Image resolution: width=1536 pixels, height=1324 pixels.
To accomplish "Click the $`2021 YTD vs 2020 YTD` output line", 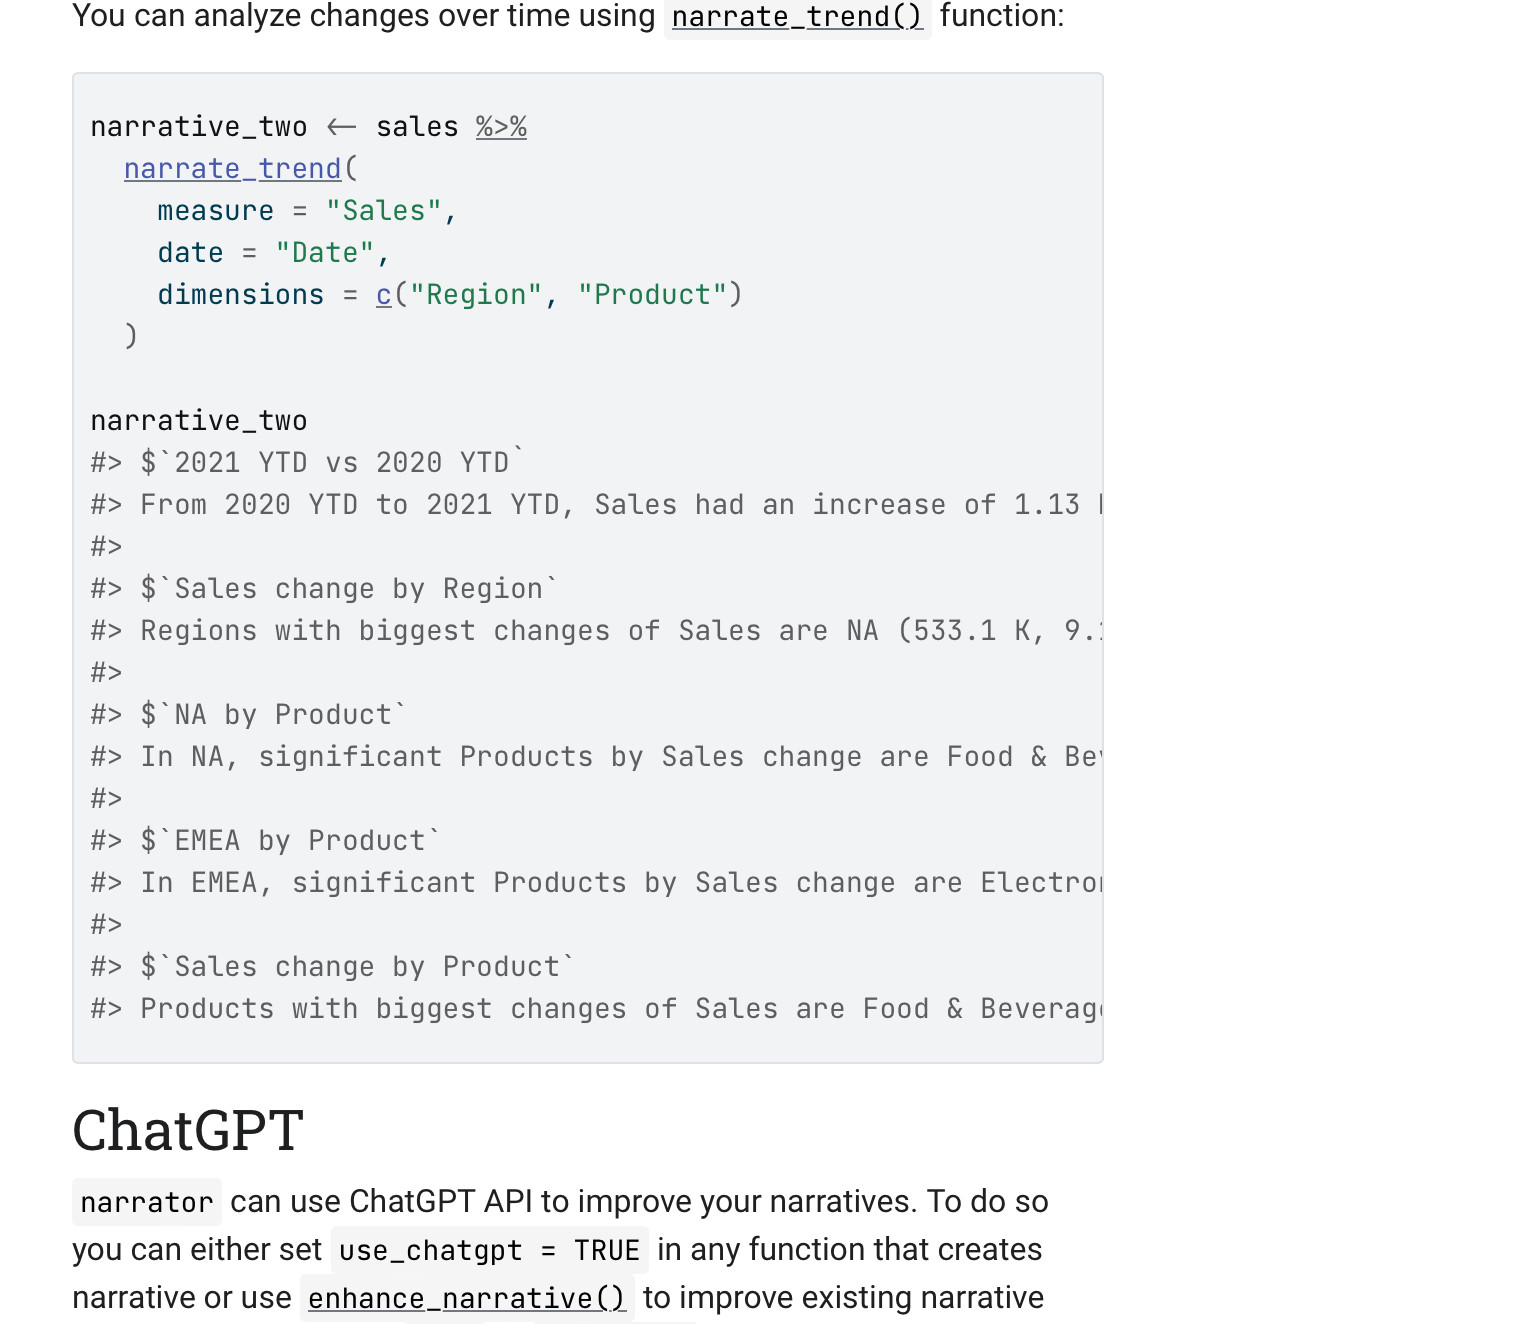I will 332,463.
